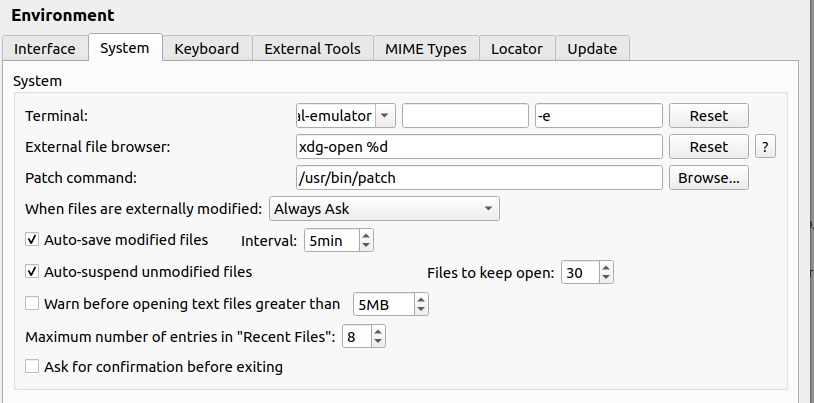The width and height of the screenshot is (814, 403).
Task: Select the External Tools tab
Action: 313,48
